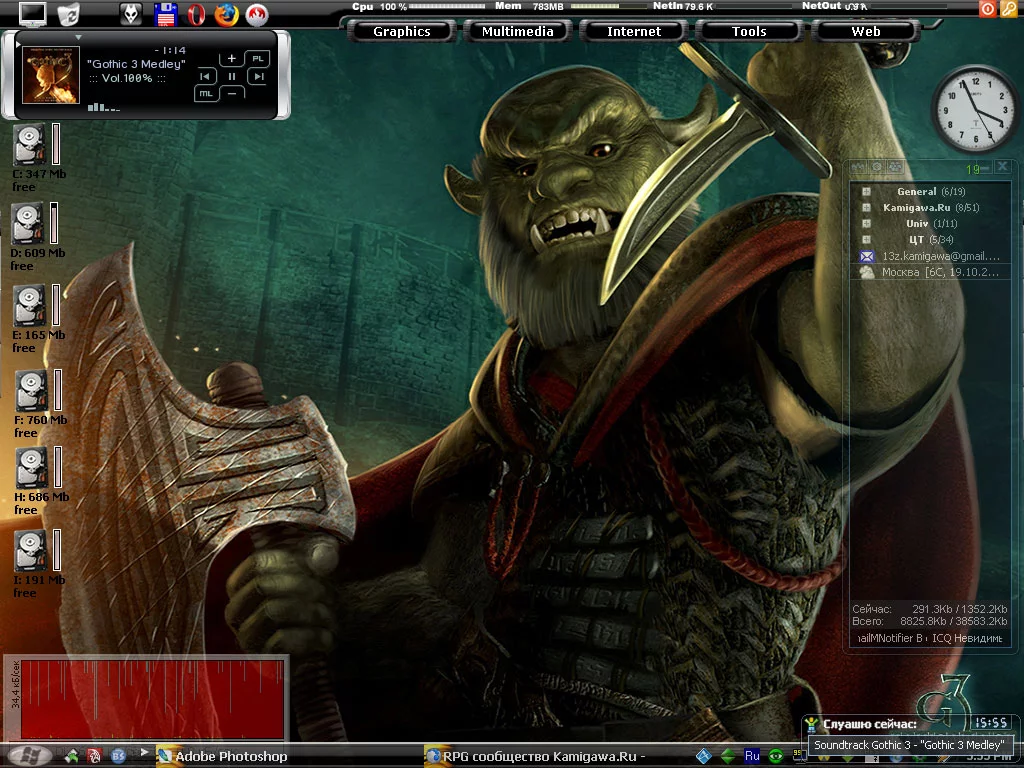Expand the Univ contact group
The image size is (1024, 768).
coord(867,223)
